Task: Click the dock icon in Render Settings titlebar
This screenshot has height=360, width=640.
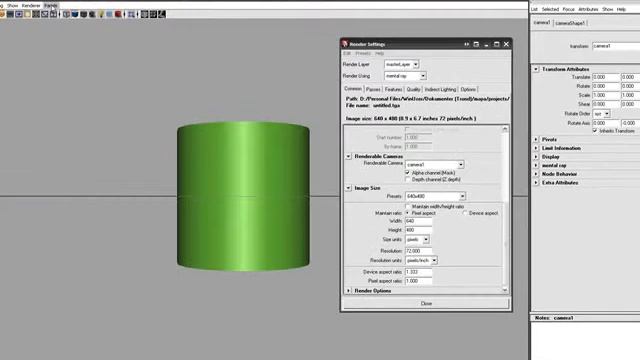Action: pos(476,44)
